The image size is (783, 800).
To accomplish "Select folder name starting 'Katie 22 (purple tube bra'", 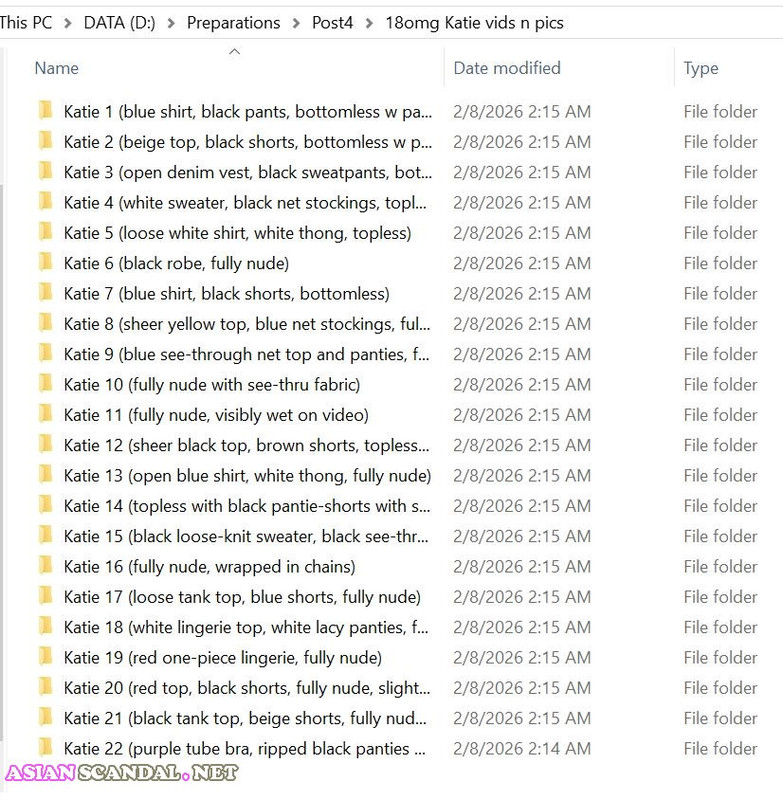I will click(x=244, y=748).
